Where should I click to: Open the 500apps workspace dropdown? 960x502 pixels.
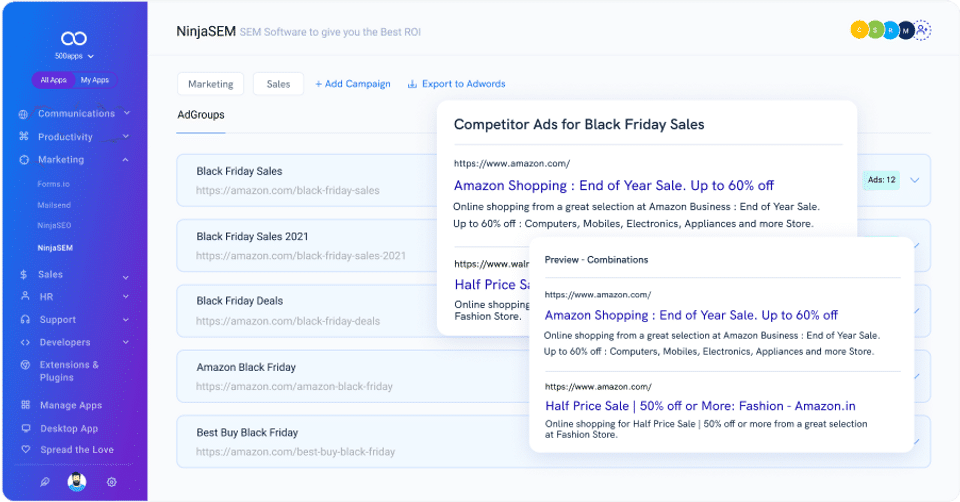coord(74,56)
